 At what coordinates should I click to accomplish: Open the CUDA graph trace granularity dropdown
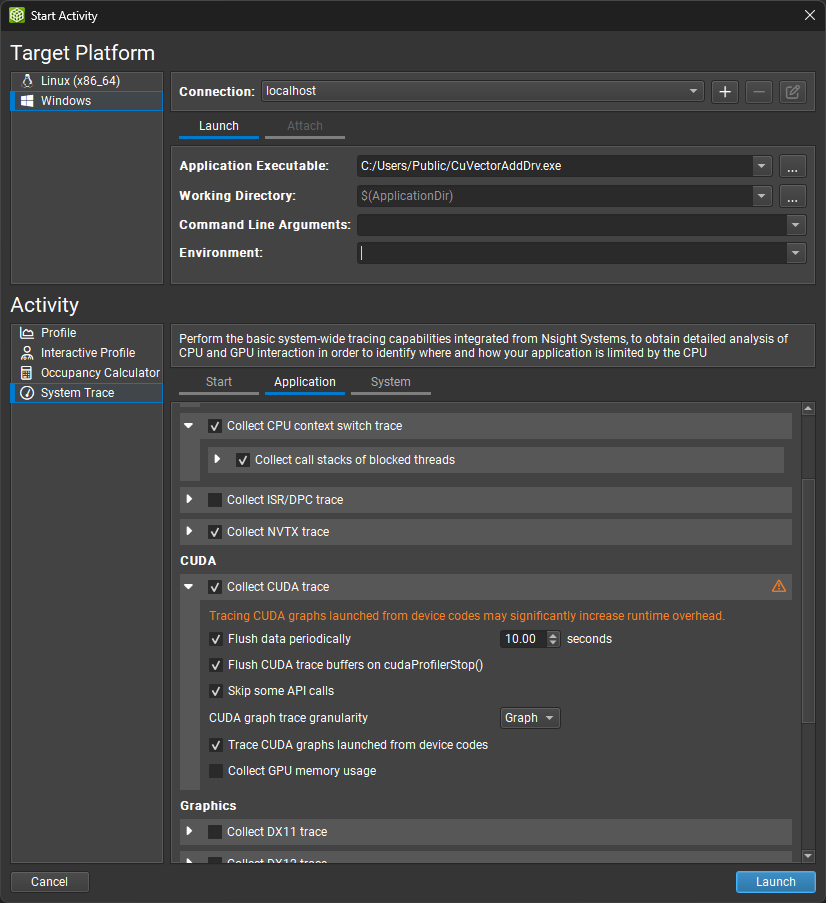pyautogui.click(x=529, y=717)
